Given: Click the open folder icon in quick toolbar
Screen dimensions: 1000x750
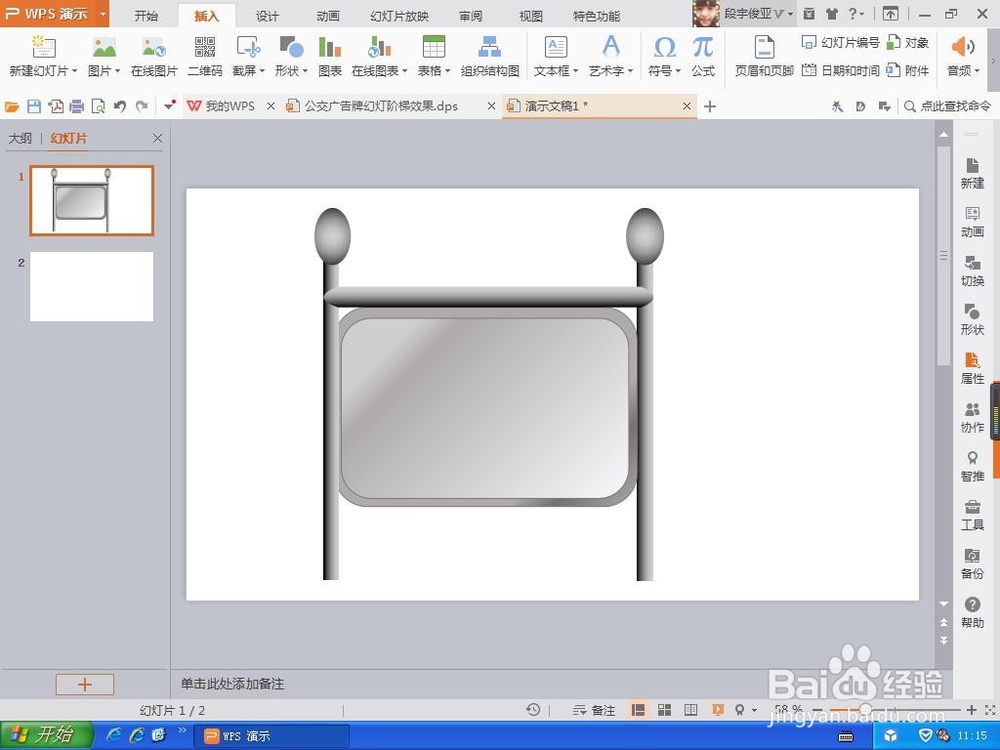Looking at the screenshot, I should pos(12,107).
